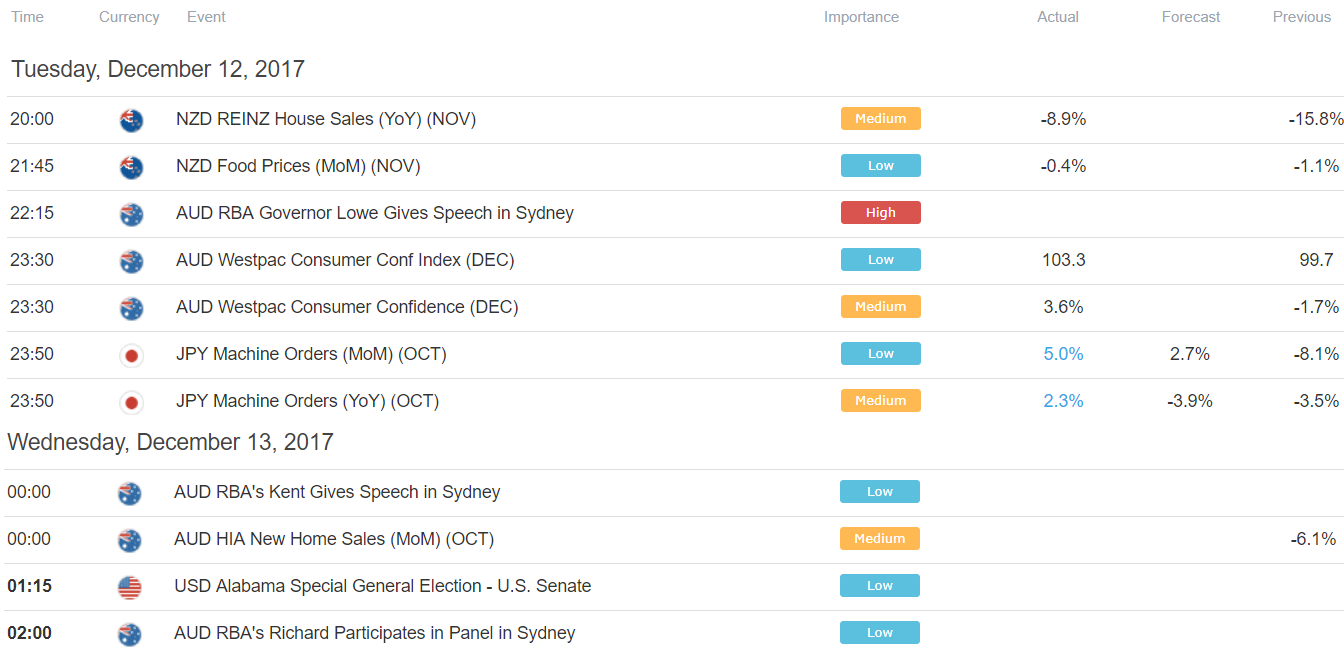Click the High importance badge for RBA Lowe speech

pyautogui.click(x=881, y=212)
